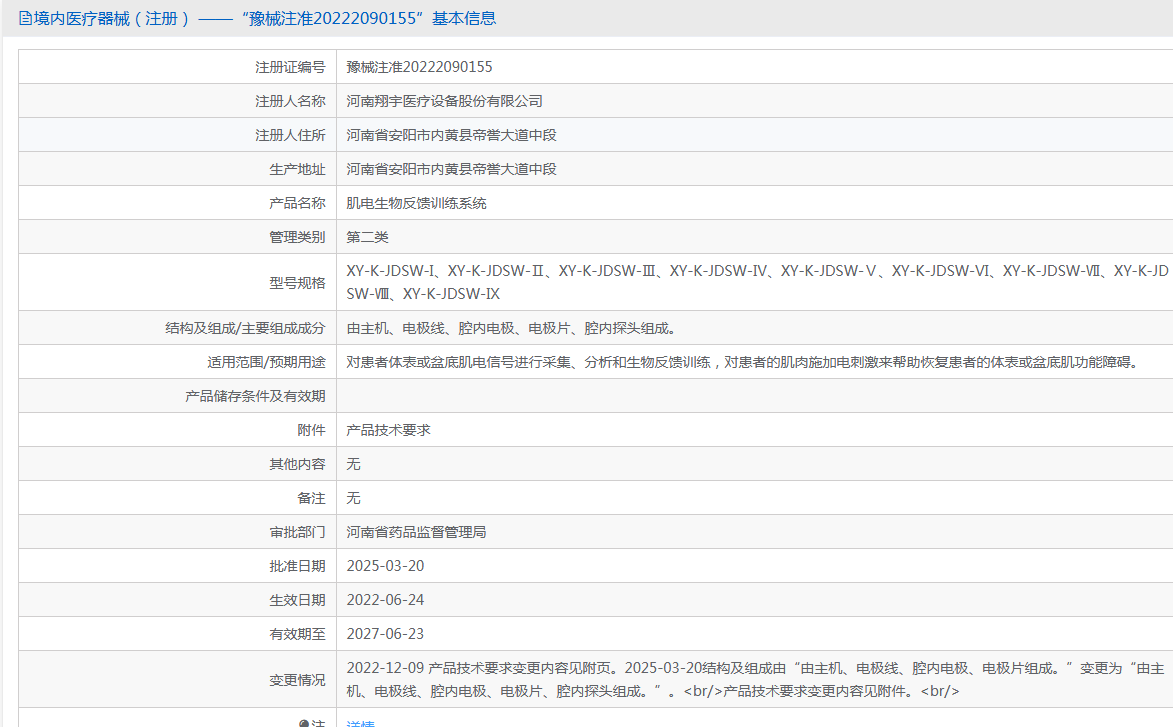The width and height of the screenshot is (1173, 727).
Task: Select effective date 2022-06-24
Action: pyautogui.click(x=385, y=601)
